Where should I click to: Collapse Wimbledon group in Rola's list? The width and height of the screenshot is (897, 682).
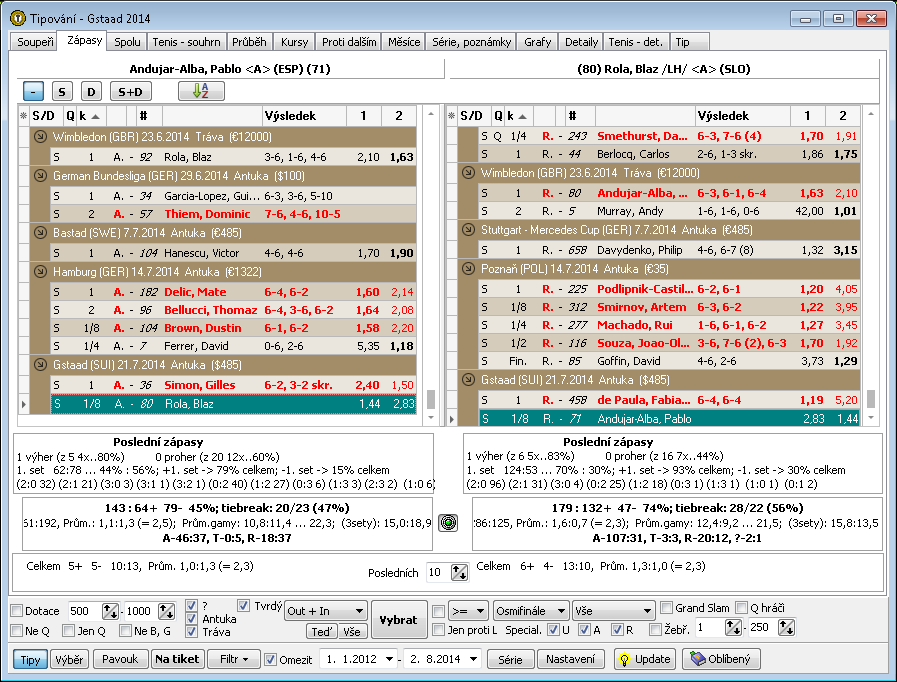coord(468,173)
